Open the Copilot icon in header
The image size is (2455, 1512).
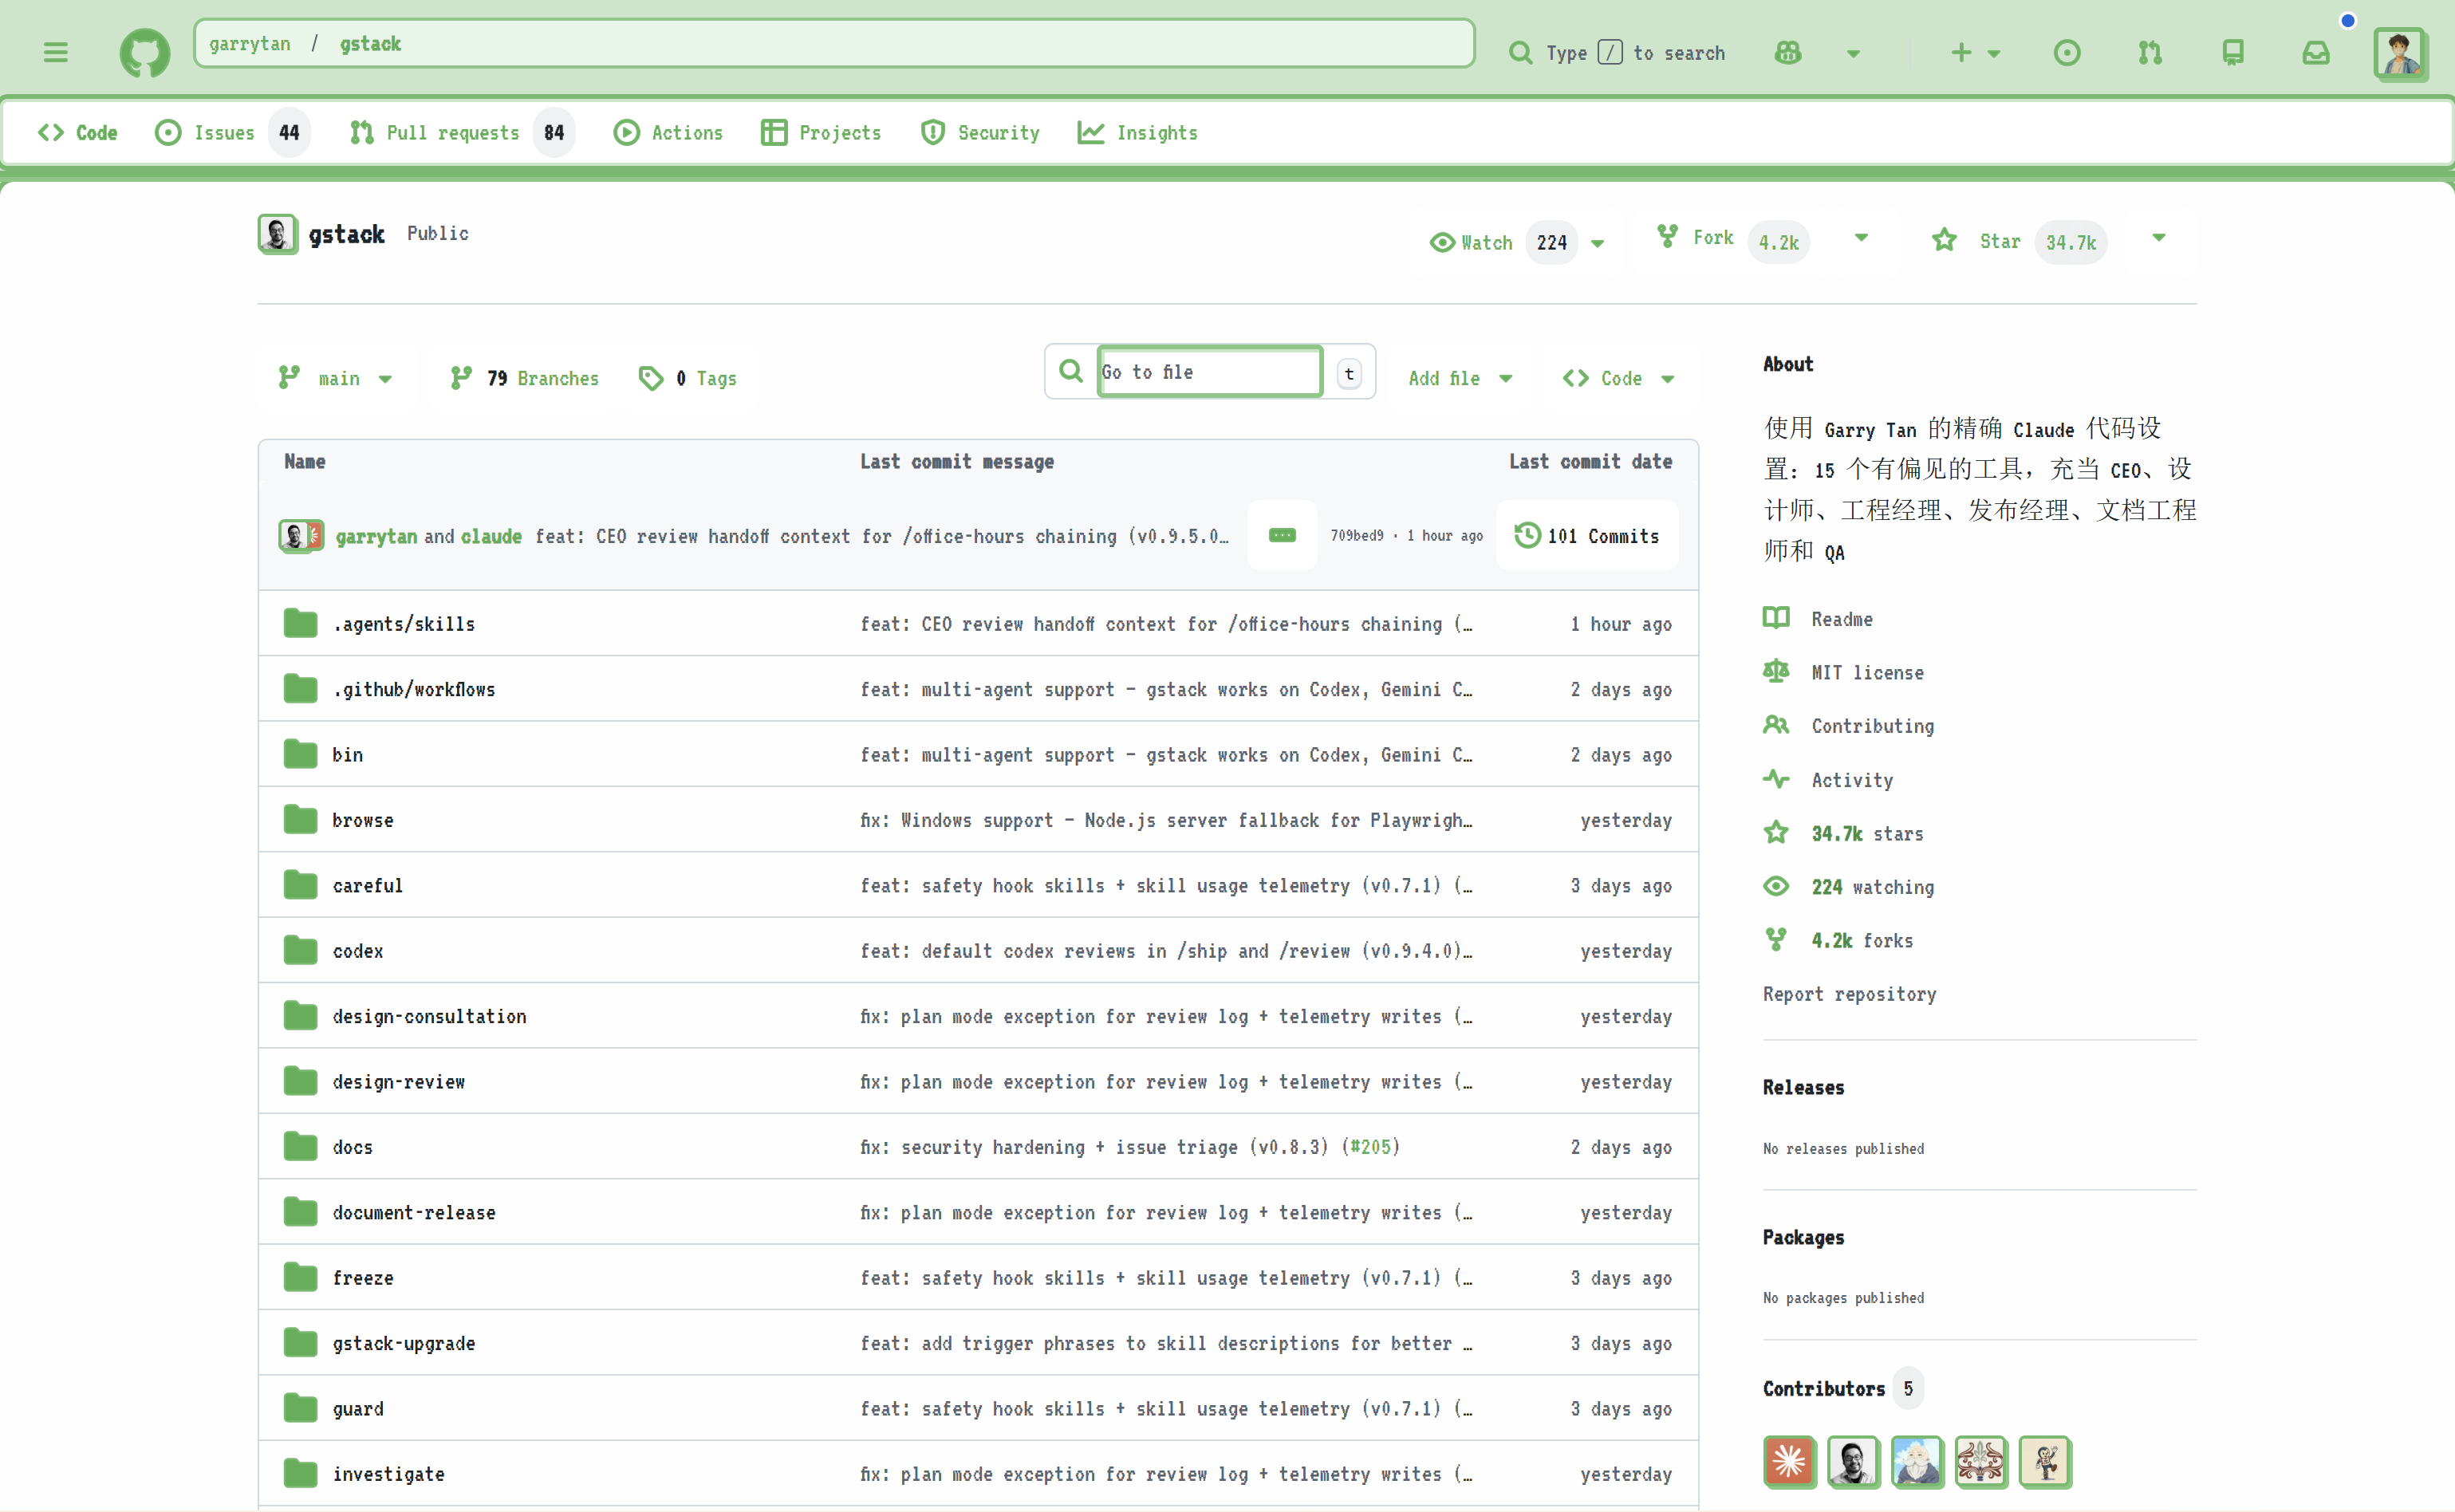pyautogui.click(x=1788, y=52)
